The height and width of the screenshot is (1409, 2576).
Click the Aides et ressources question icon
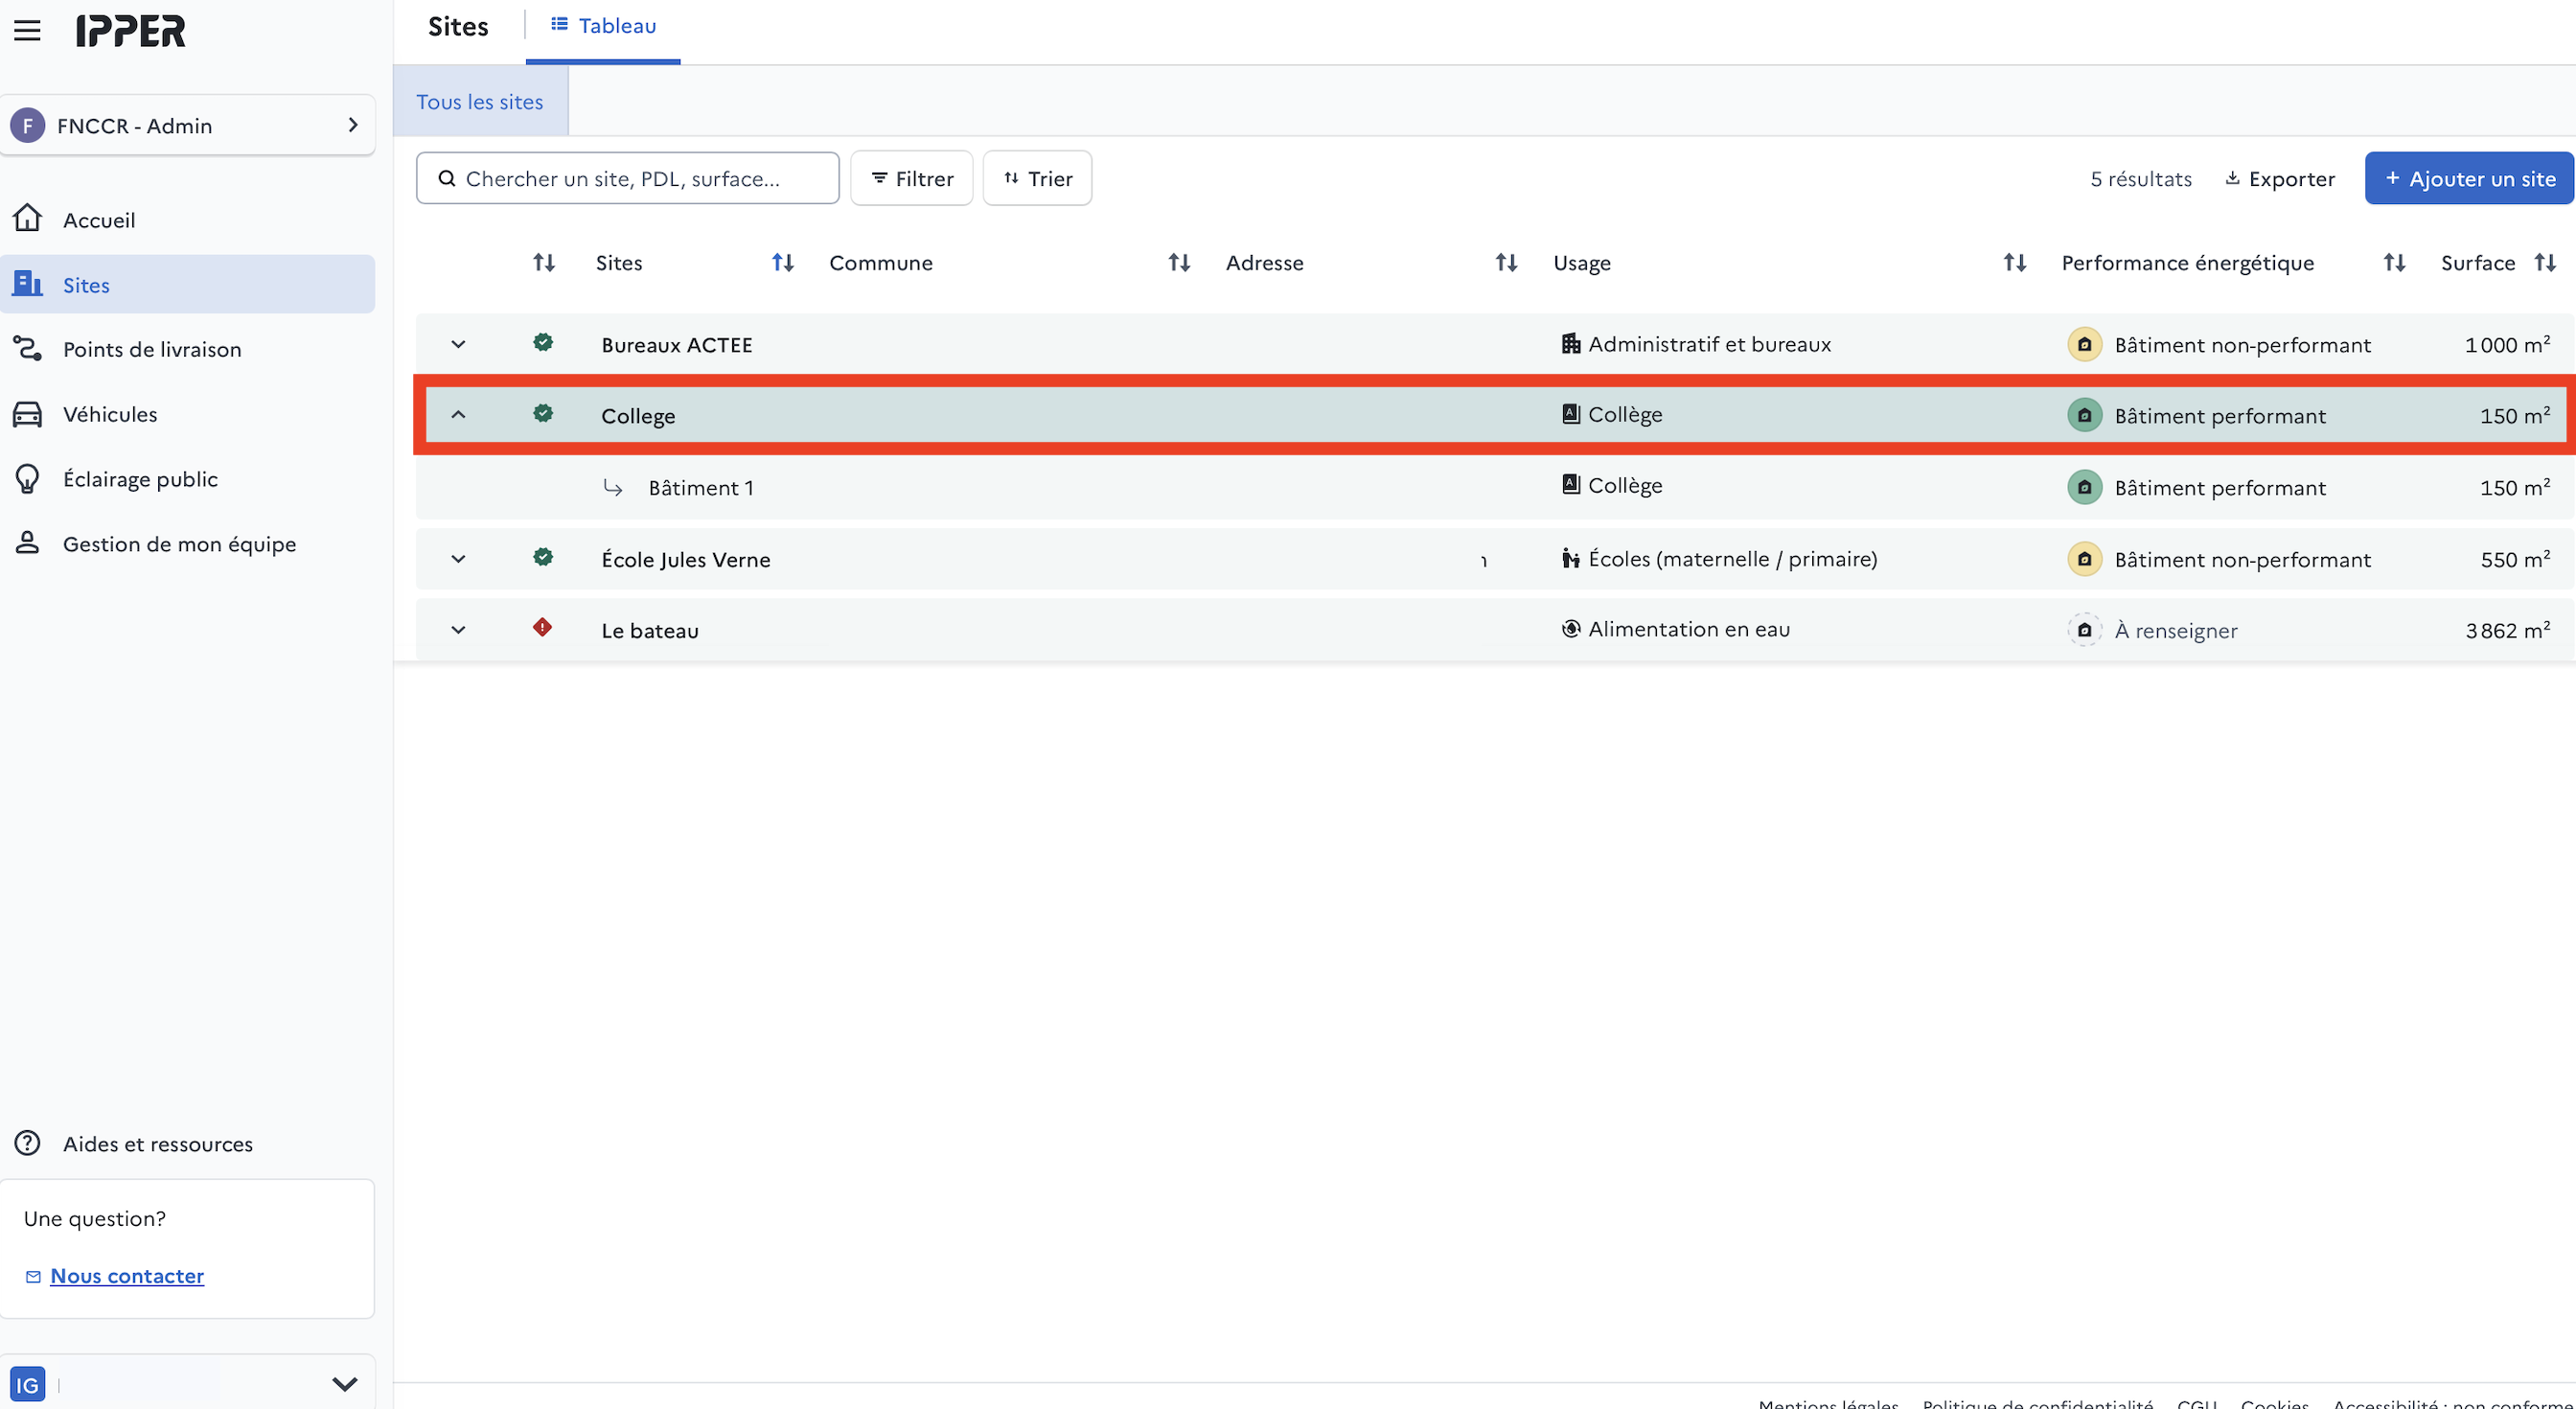click(x=27, y=1143)
